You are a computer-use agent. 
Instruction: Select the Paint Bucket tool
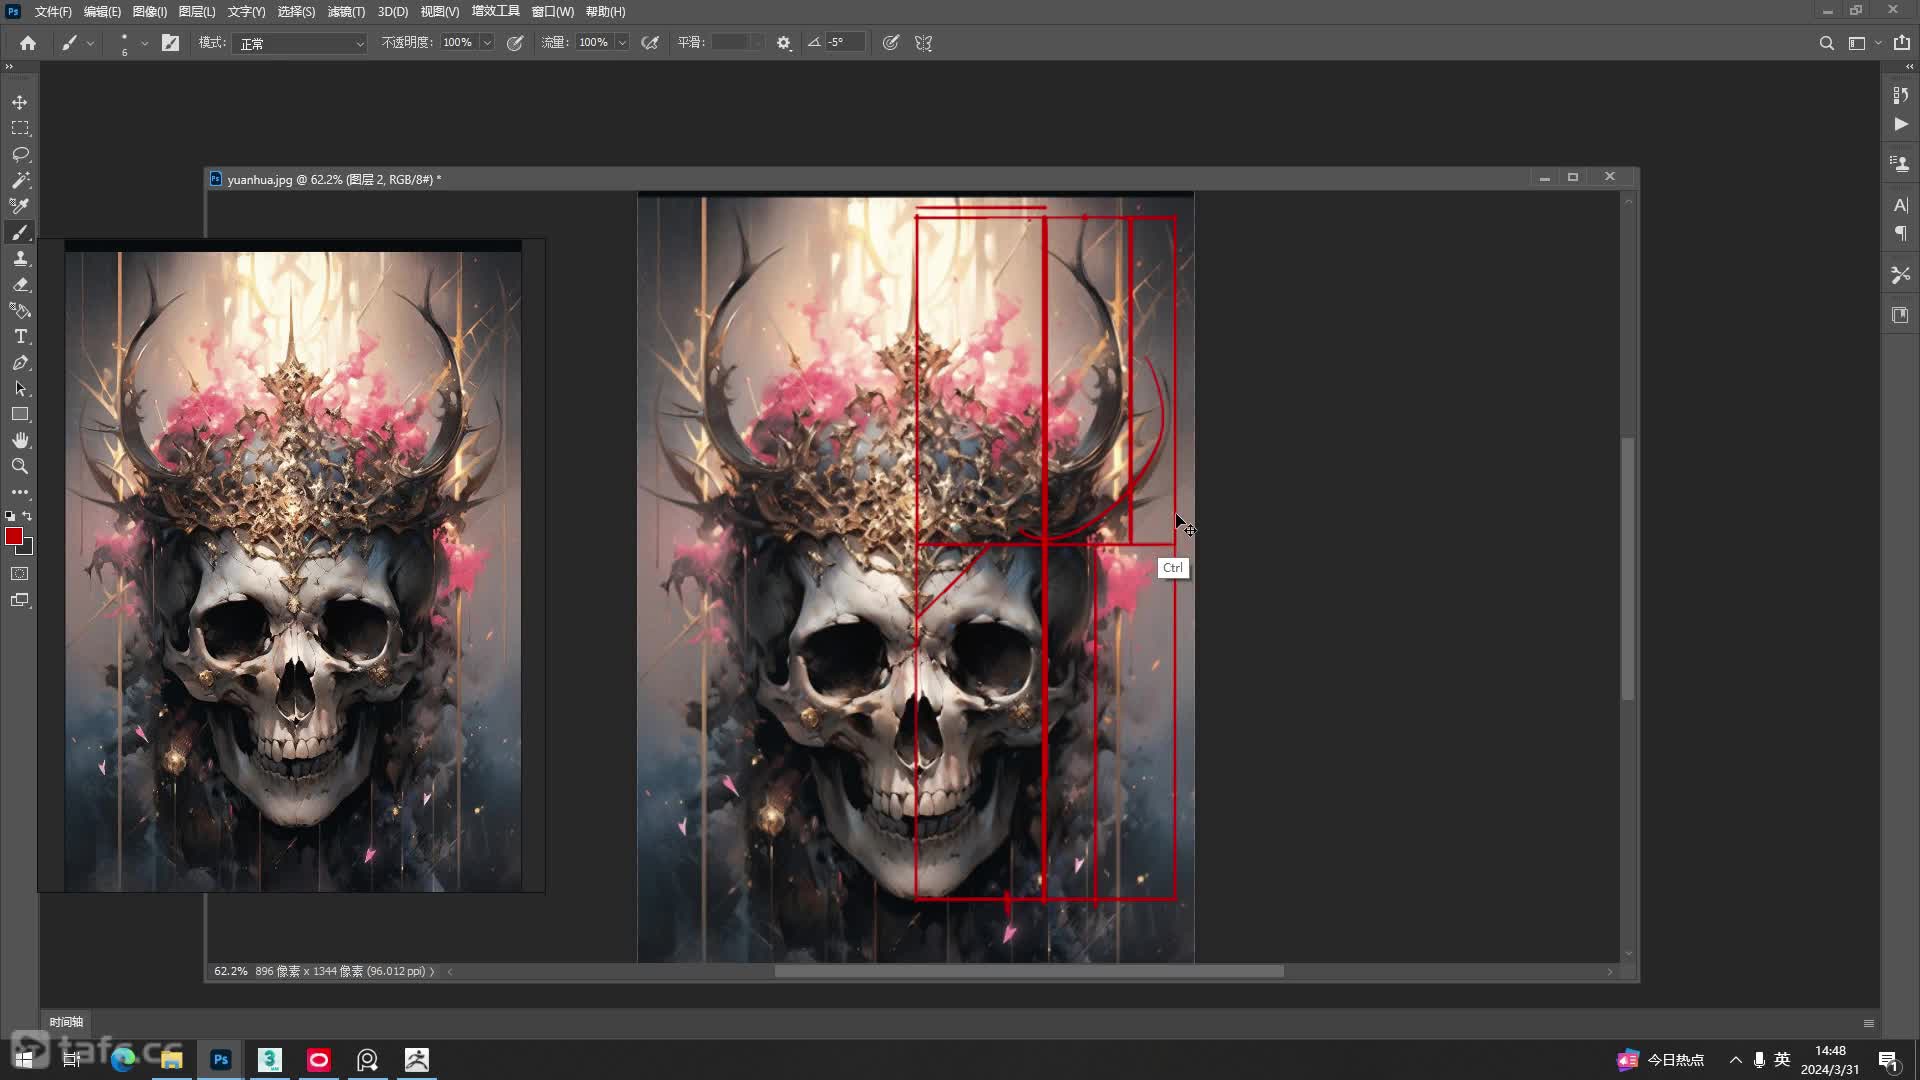pos(20,310)
